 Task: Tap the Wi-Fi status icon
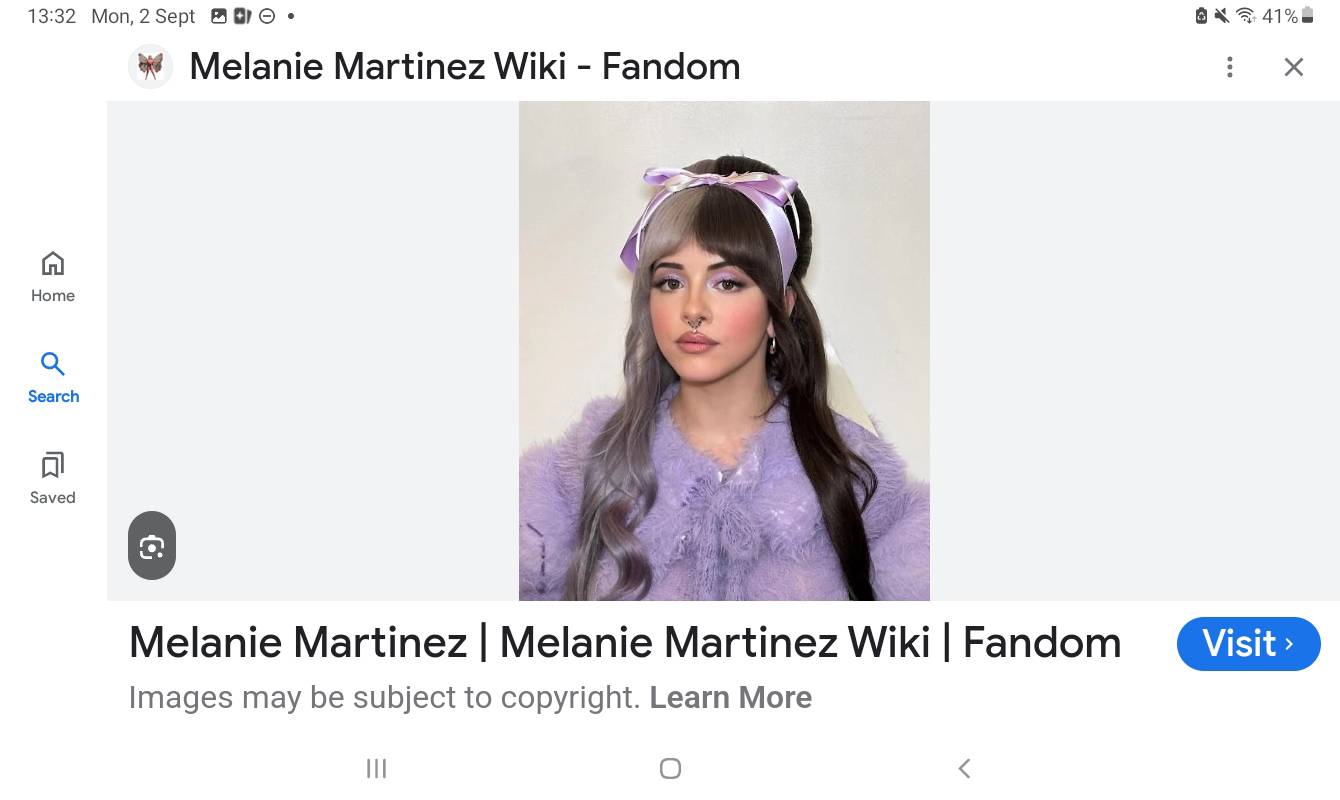click(x=1245, y=16)
